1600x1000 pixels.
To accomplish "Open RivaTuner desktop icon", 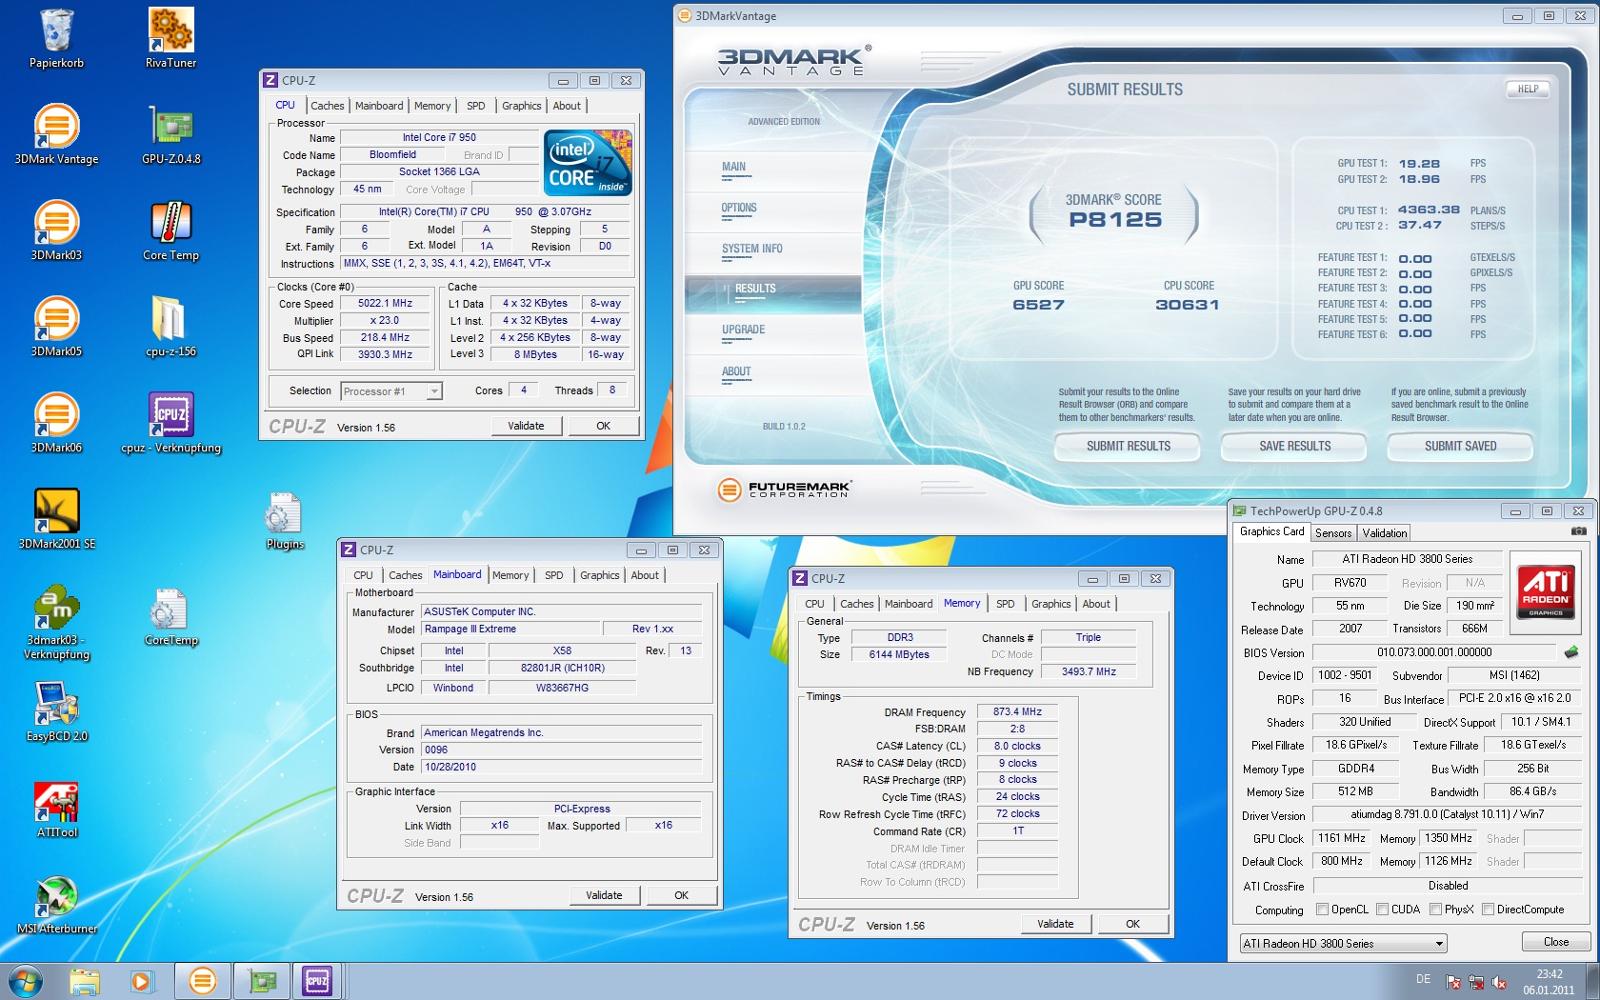I will tap(171, 38).
